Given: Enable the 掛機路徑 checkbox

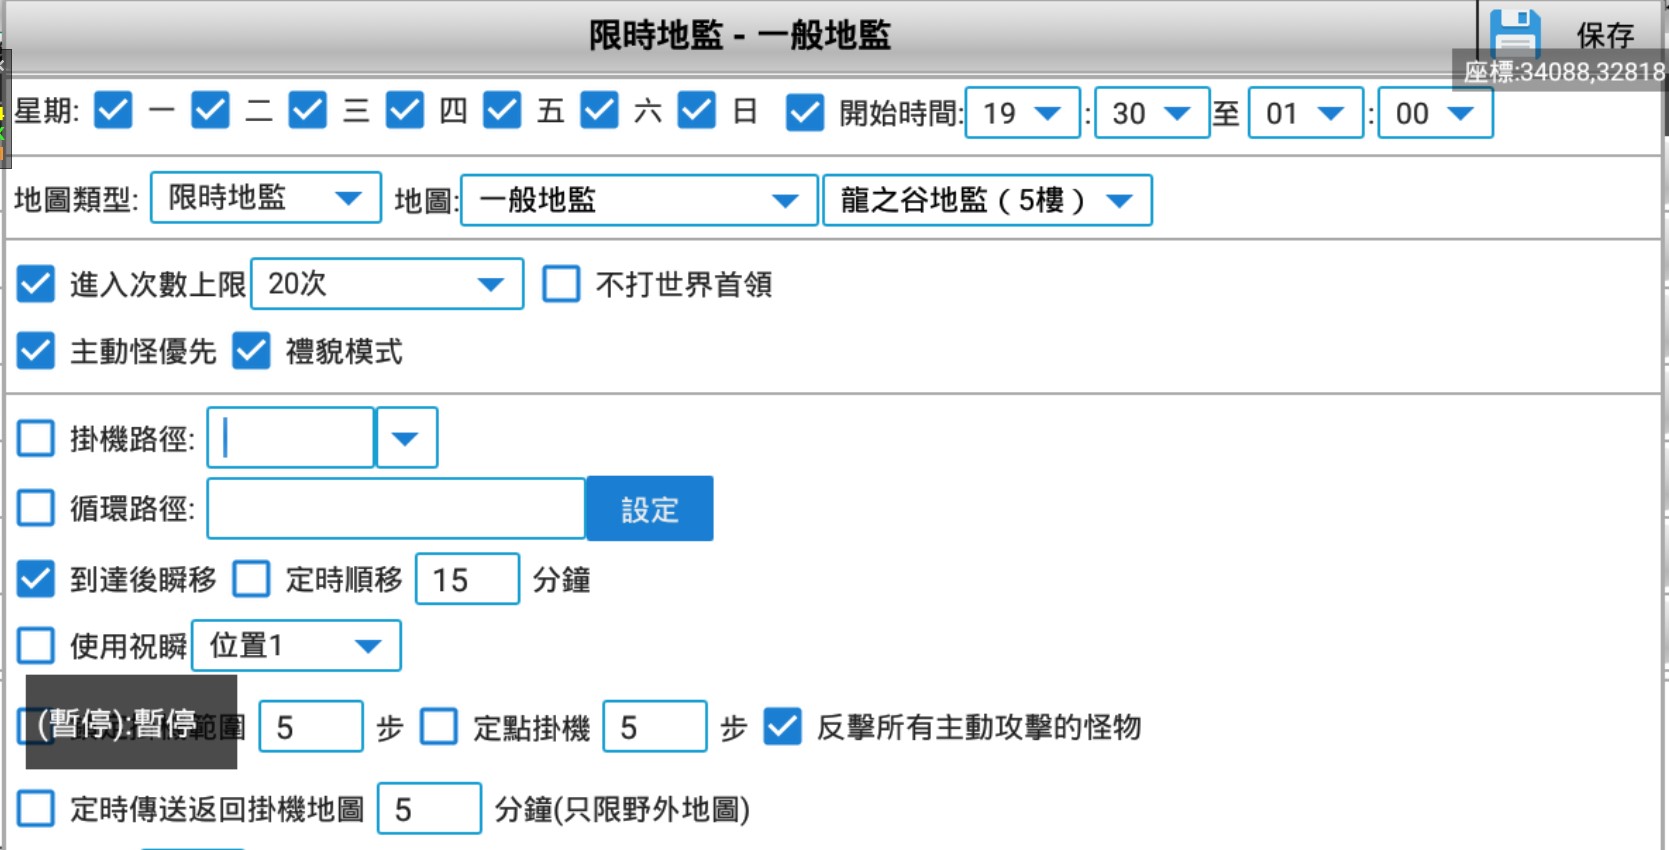Looking at the screenshot, I should [x=36, y=438].
